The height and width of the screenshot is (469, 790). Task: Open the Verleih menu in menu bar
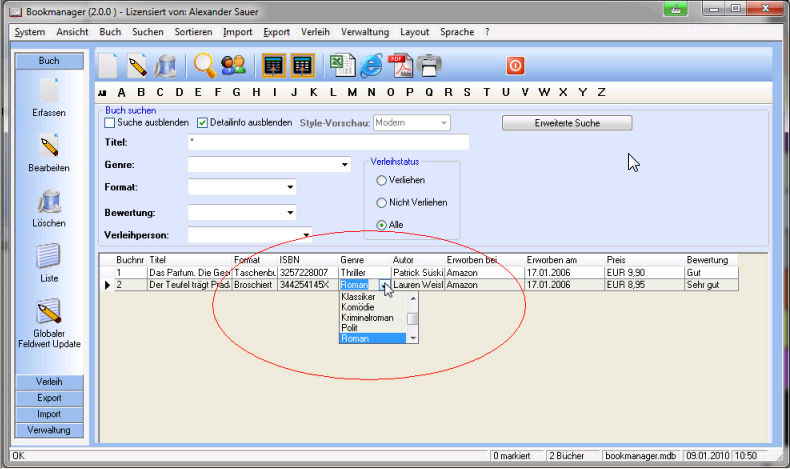(x=315, y=32)
